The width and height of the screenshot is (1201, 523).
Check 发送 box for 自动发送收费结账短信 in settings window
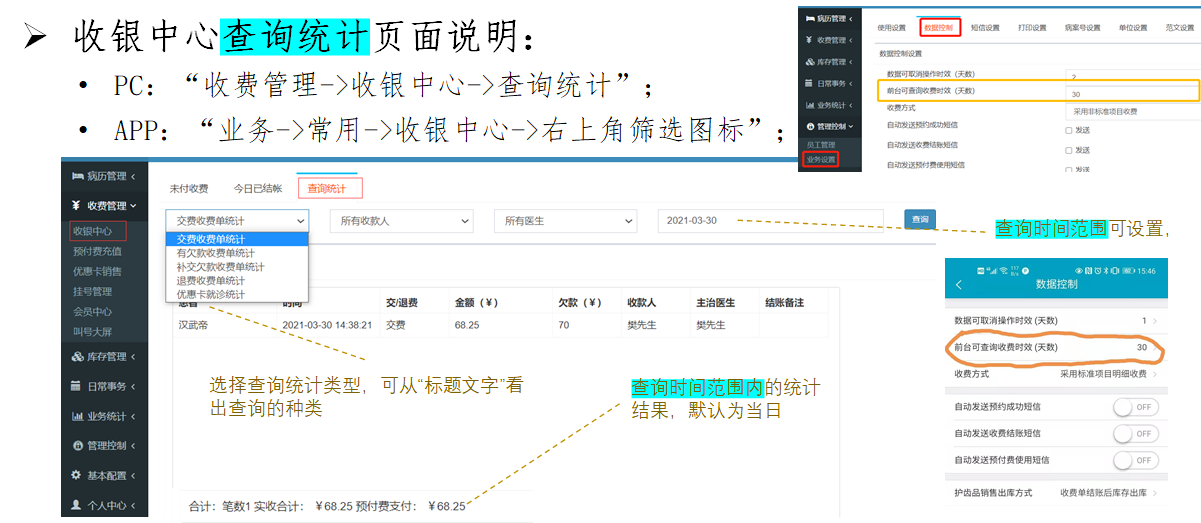point(1069,149)
